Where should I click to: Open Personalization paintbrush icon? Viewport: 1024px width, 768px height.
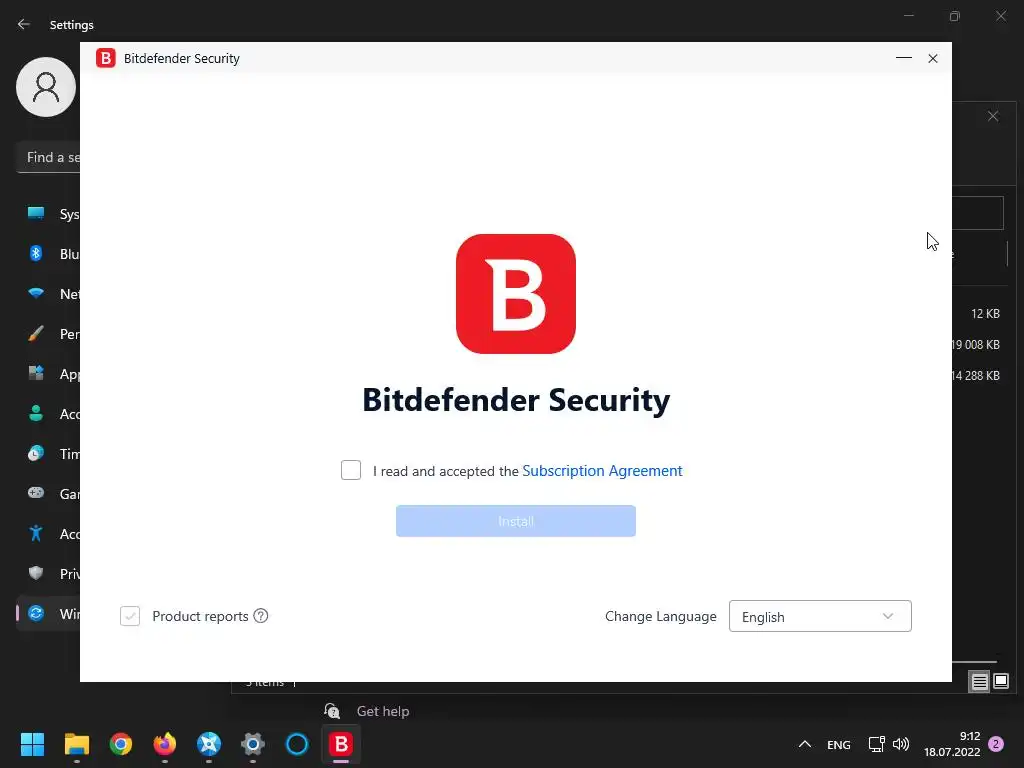[36, 334]
